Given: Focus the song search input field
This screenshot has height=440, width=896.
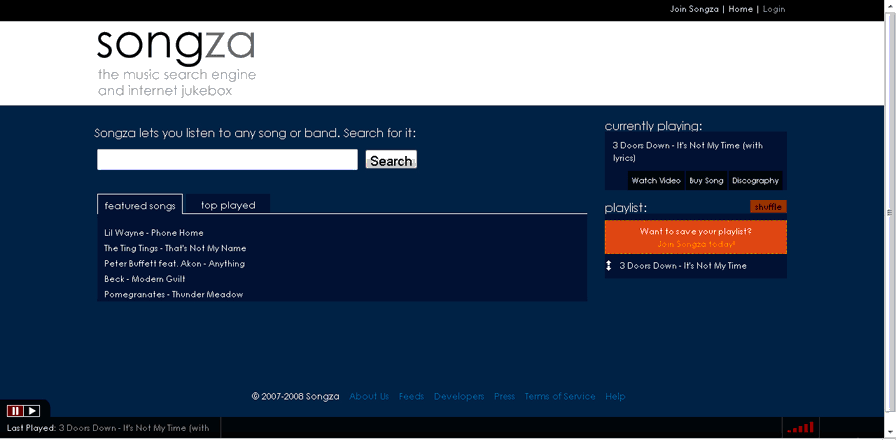Looking at the screenshot, I should point(227,159).
